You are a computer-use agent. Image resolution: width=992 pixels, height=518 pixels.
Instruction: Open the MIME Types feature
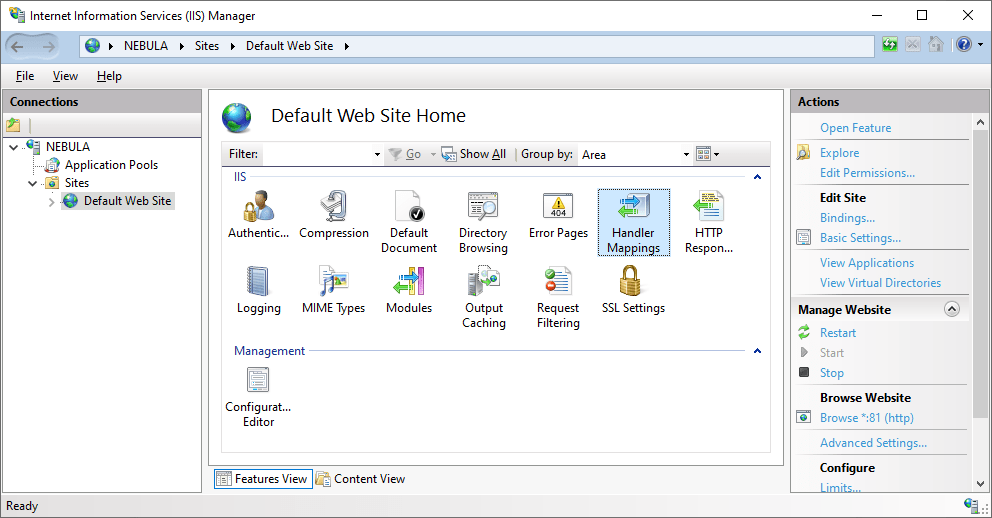click(333, 290)
